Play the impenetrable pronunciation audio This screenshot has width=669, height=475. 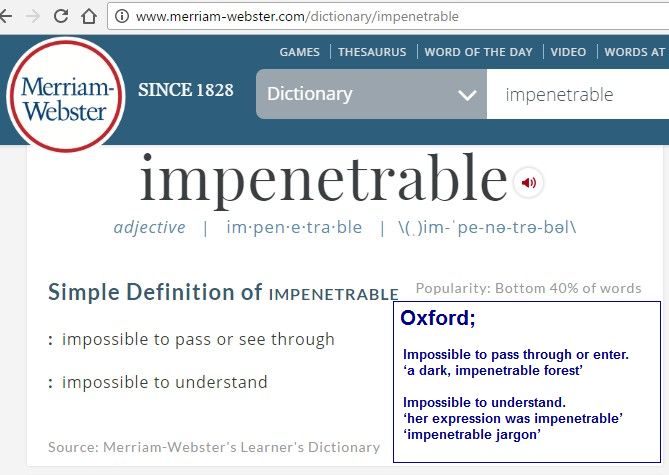click(x=528, y=183)
